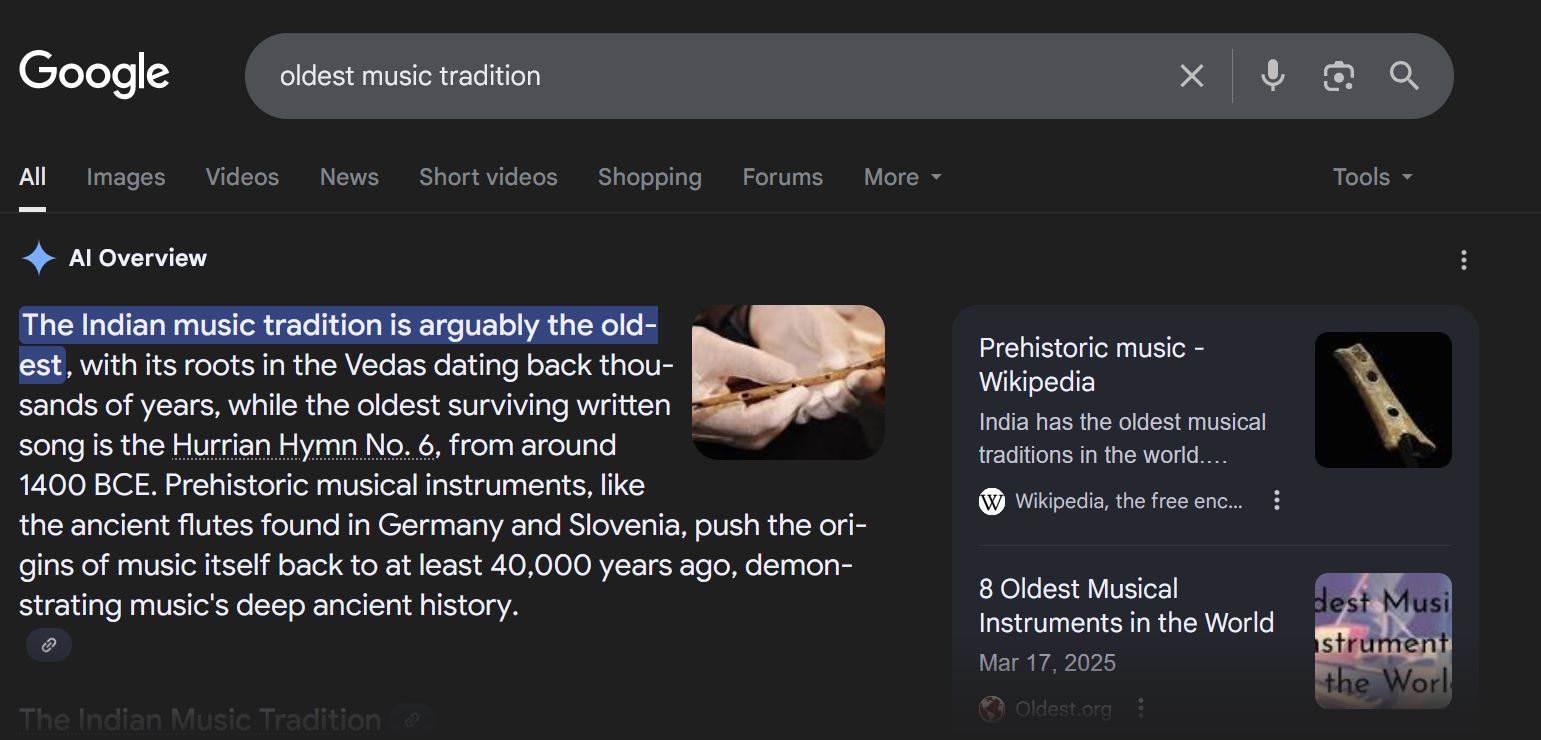This screenshot has width=1541, height=740.
Task: Open the Hurrian Hymn No. 6 link
Action: point(304,445)
